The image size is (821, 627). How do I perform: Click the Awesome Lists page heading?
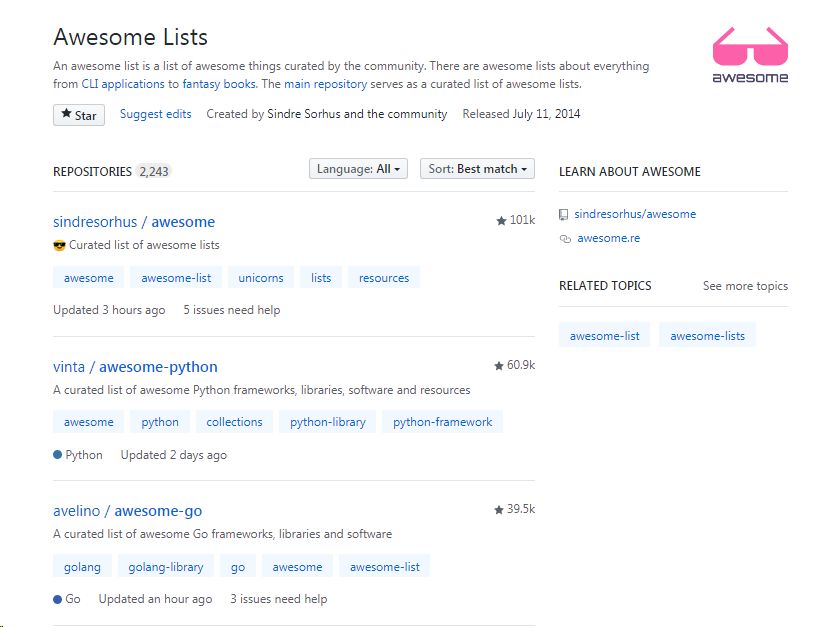tap(130, 37)
